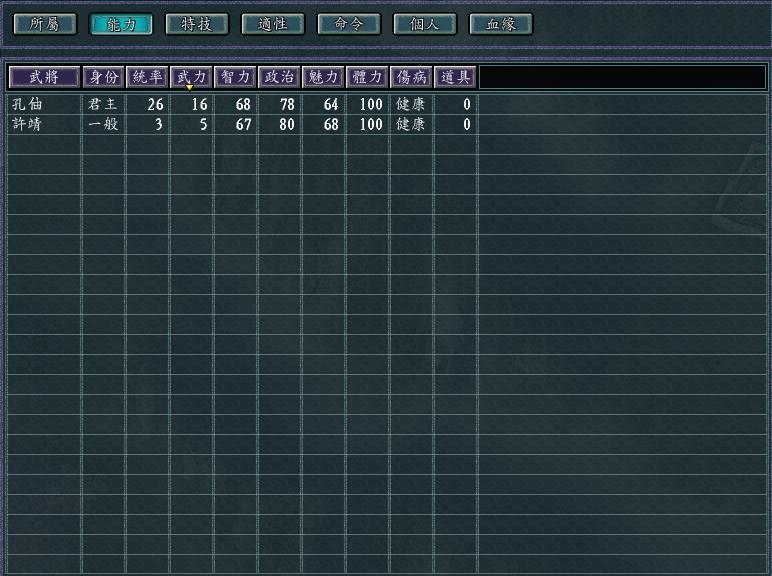Click 孔伷's 魅力 value 64
772x576 pixels.
[x=331, y=104]
